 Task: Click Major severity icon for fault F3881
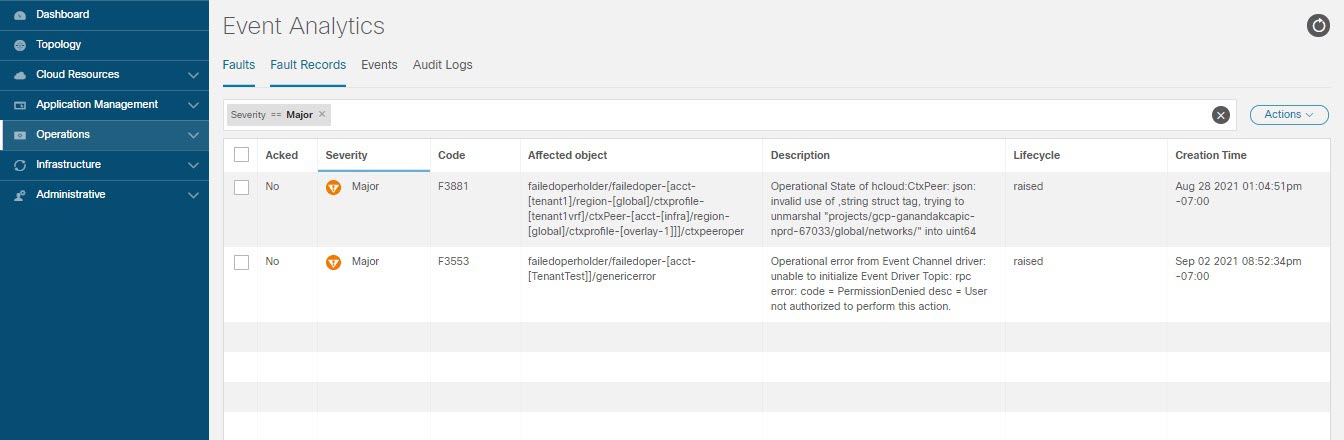pyautogui.click(x=334, y=187)
